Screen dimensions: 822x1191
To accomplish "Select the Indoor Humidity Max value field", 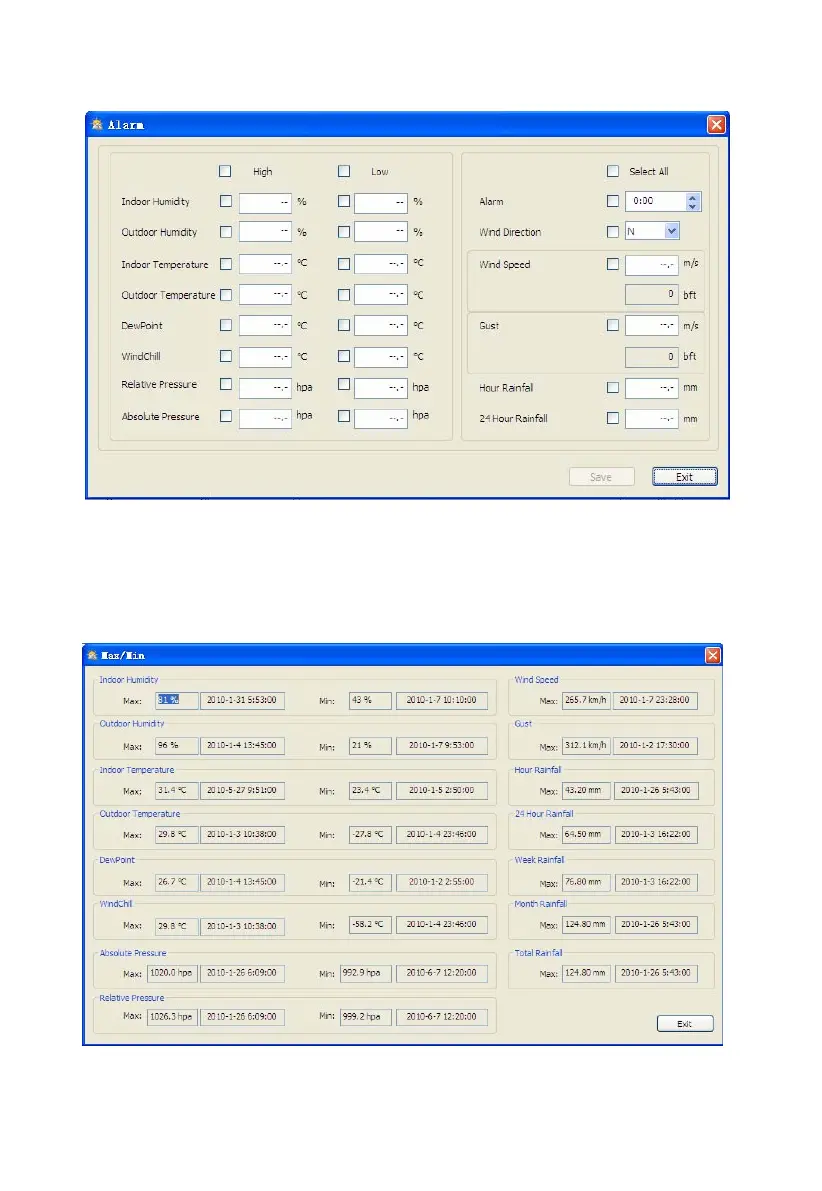I will click(177, 700).
